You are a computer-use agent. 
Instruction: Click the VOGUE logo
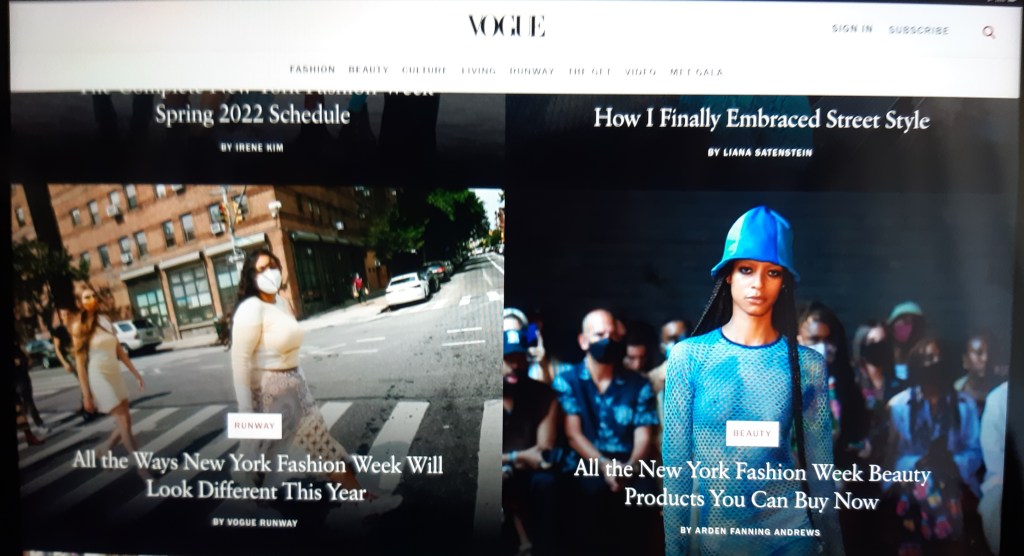tap(507, 26)
